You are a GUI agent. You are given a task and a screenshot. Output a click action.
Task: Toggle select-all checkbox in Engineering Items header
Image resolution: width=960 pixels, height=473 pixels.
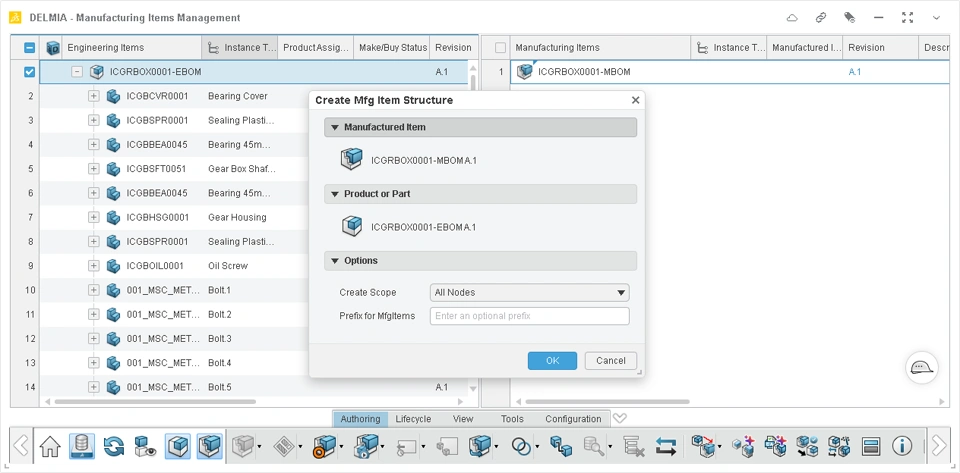pos(29,48)
